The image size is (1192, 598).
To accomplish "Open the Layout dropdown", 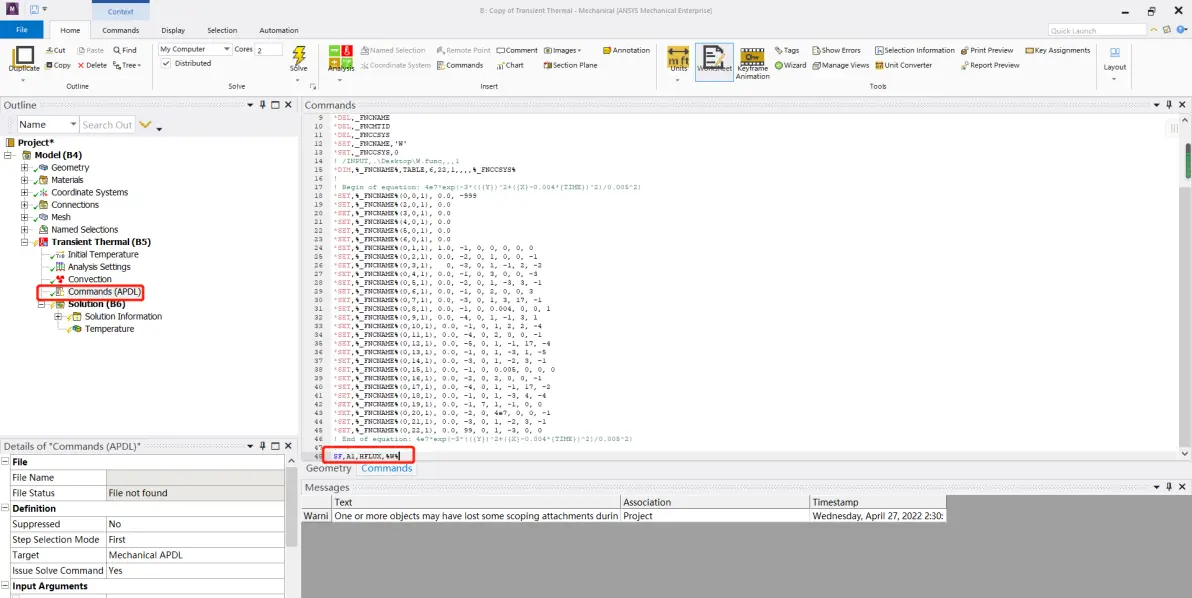I will 1114,62.
